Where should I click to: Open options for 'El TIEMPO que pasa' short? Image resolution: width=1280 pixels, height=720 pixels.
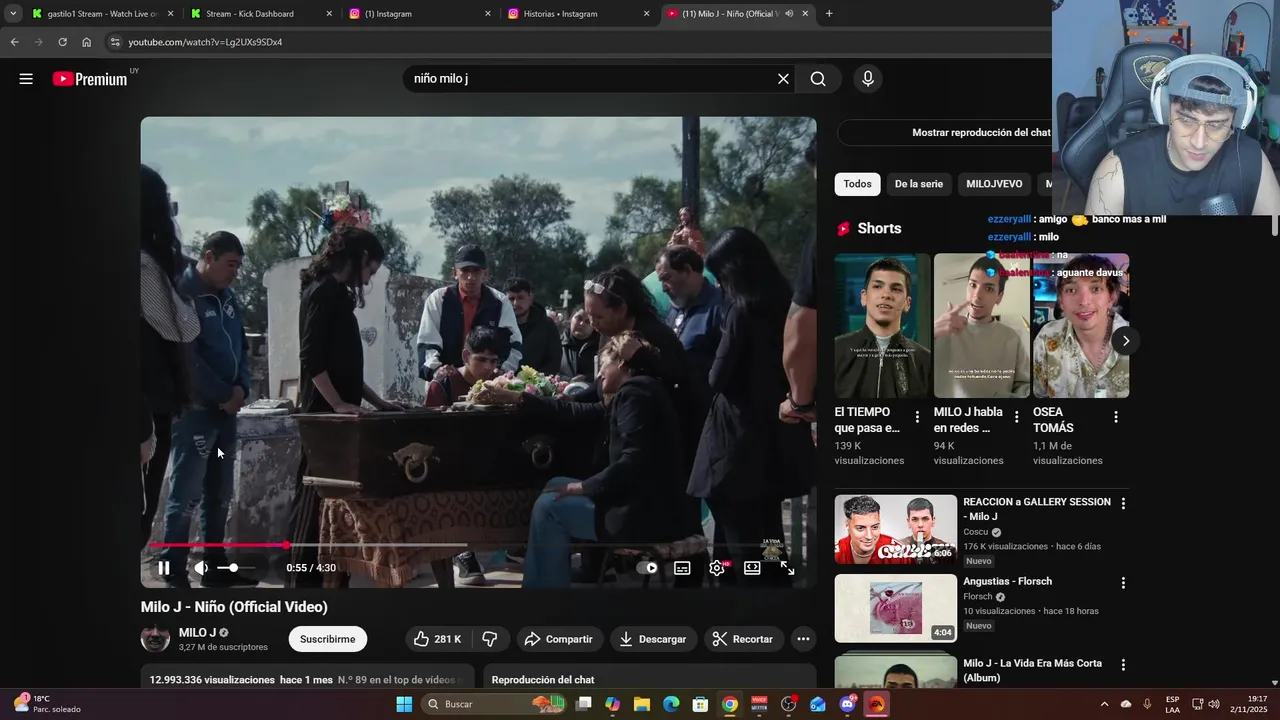(917, 417)
